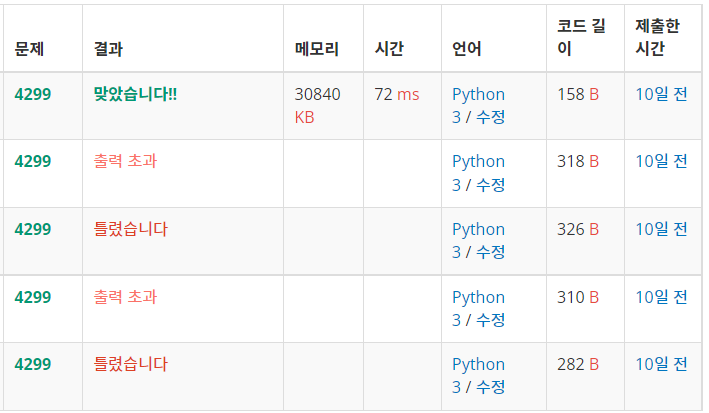Click the 282 B code length value
The width and height of the screenshot is (709, 413).
click(578, 364)
